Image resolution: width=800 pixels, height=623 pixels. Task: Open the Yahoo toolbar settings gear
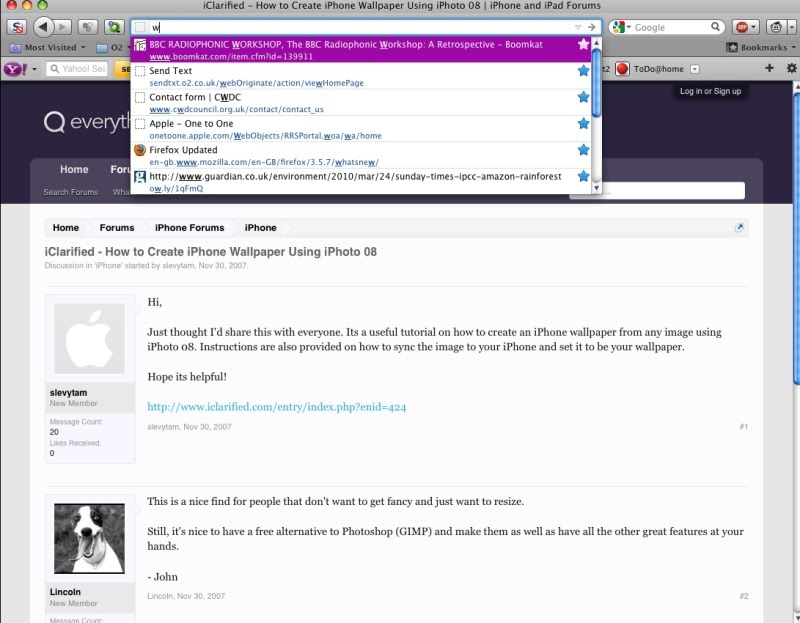click(791, 68)
